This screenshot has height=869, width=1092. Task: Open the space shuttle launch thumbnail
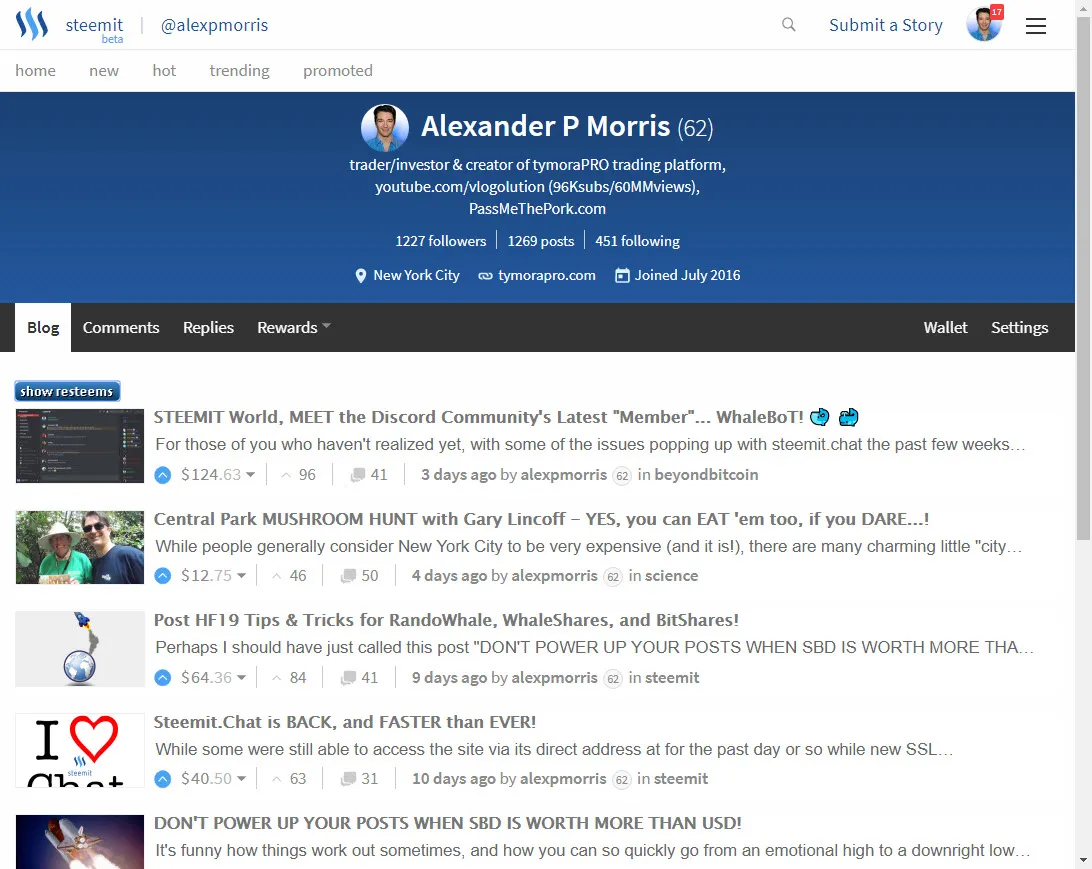pos(79,842)
